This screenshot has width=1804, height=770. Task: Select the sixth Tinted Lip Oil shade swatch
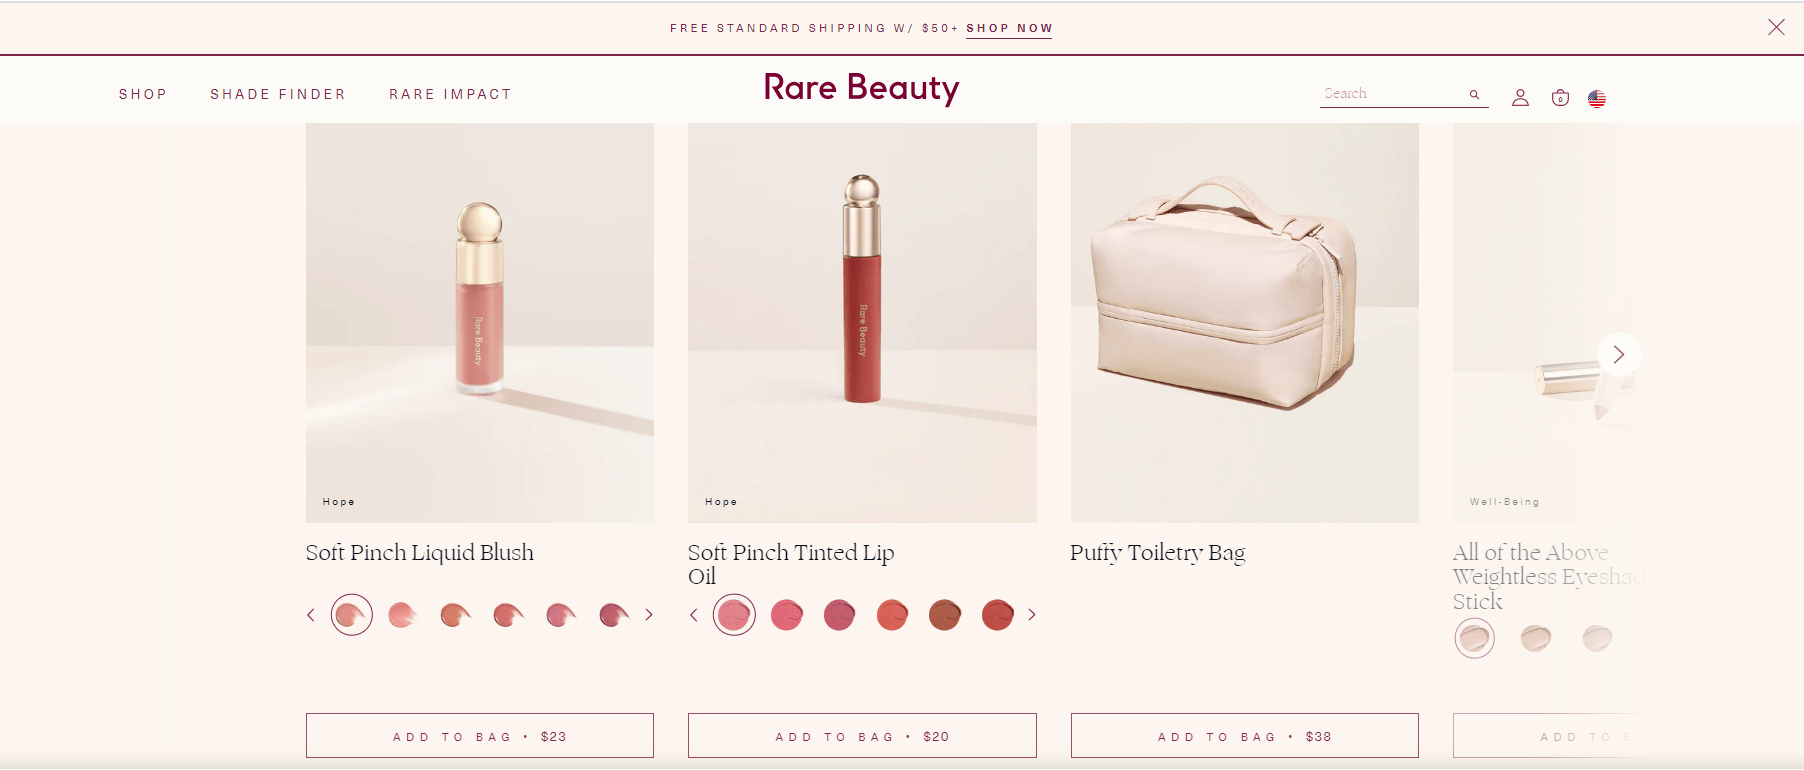(x=997, y=615)
